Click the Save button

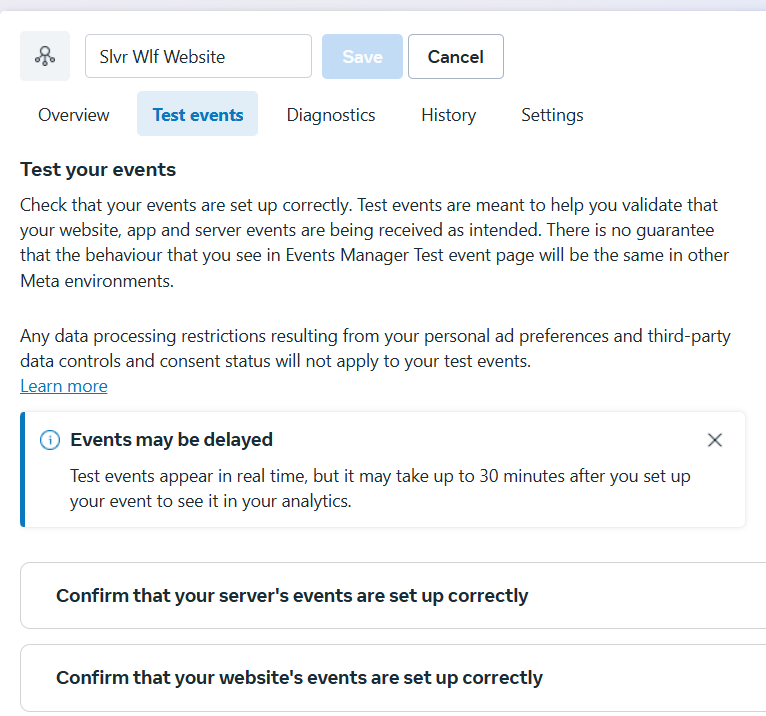coord(362,56)
